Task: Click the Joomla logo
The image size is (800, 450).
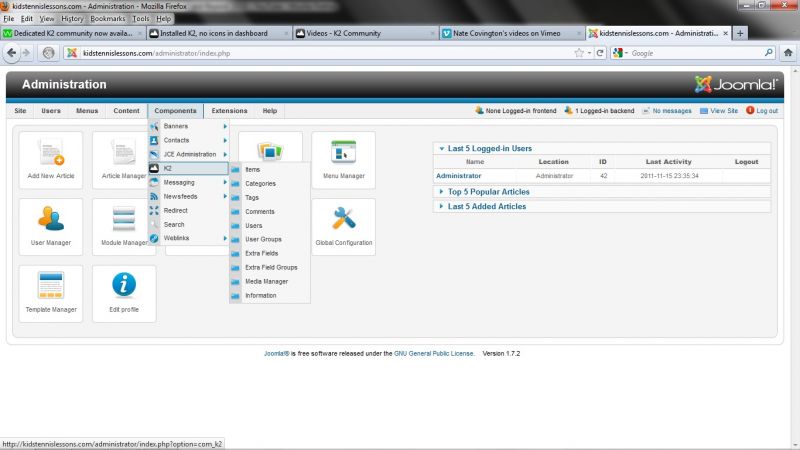Action: pos(736,84)
